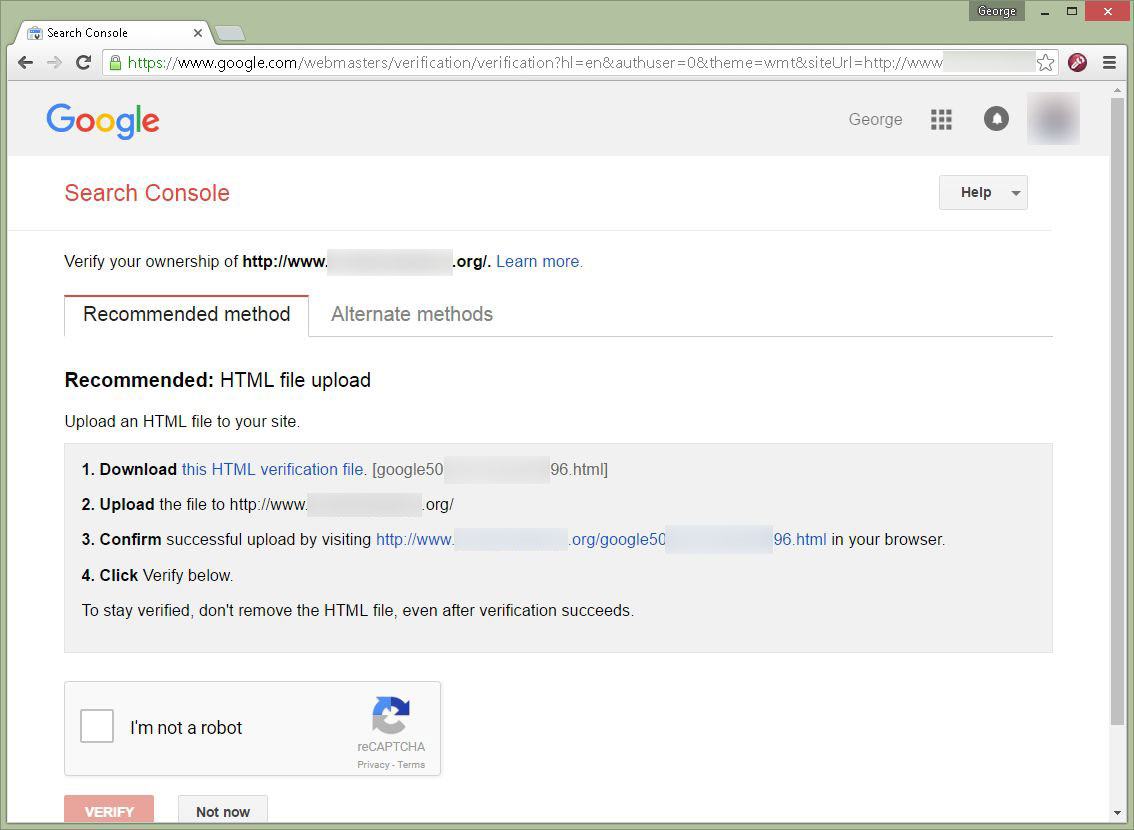Expand the Help dropdown
The height and width of the screenshot is (830, 1134).
(x=983, y=192)
